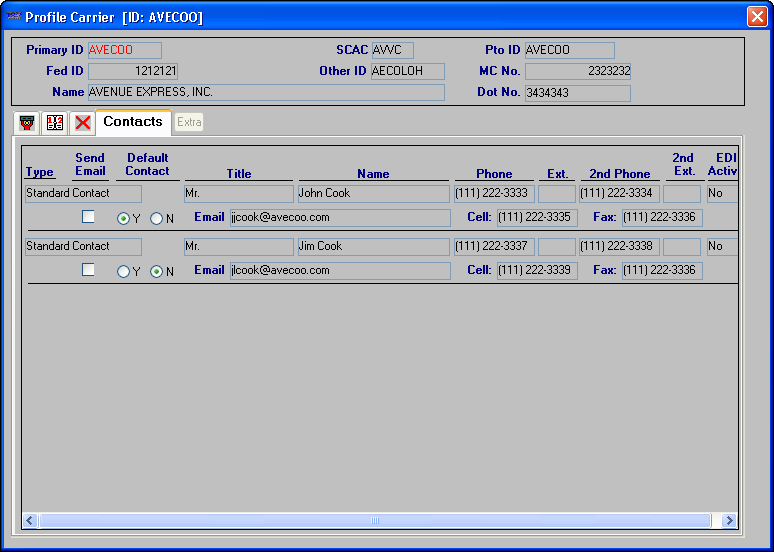The image size is (774, 552).
Task: Click the left arrow of horizontal scrollbar
Action: pyautogui.click(x=30, y=520)
